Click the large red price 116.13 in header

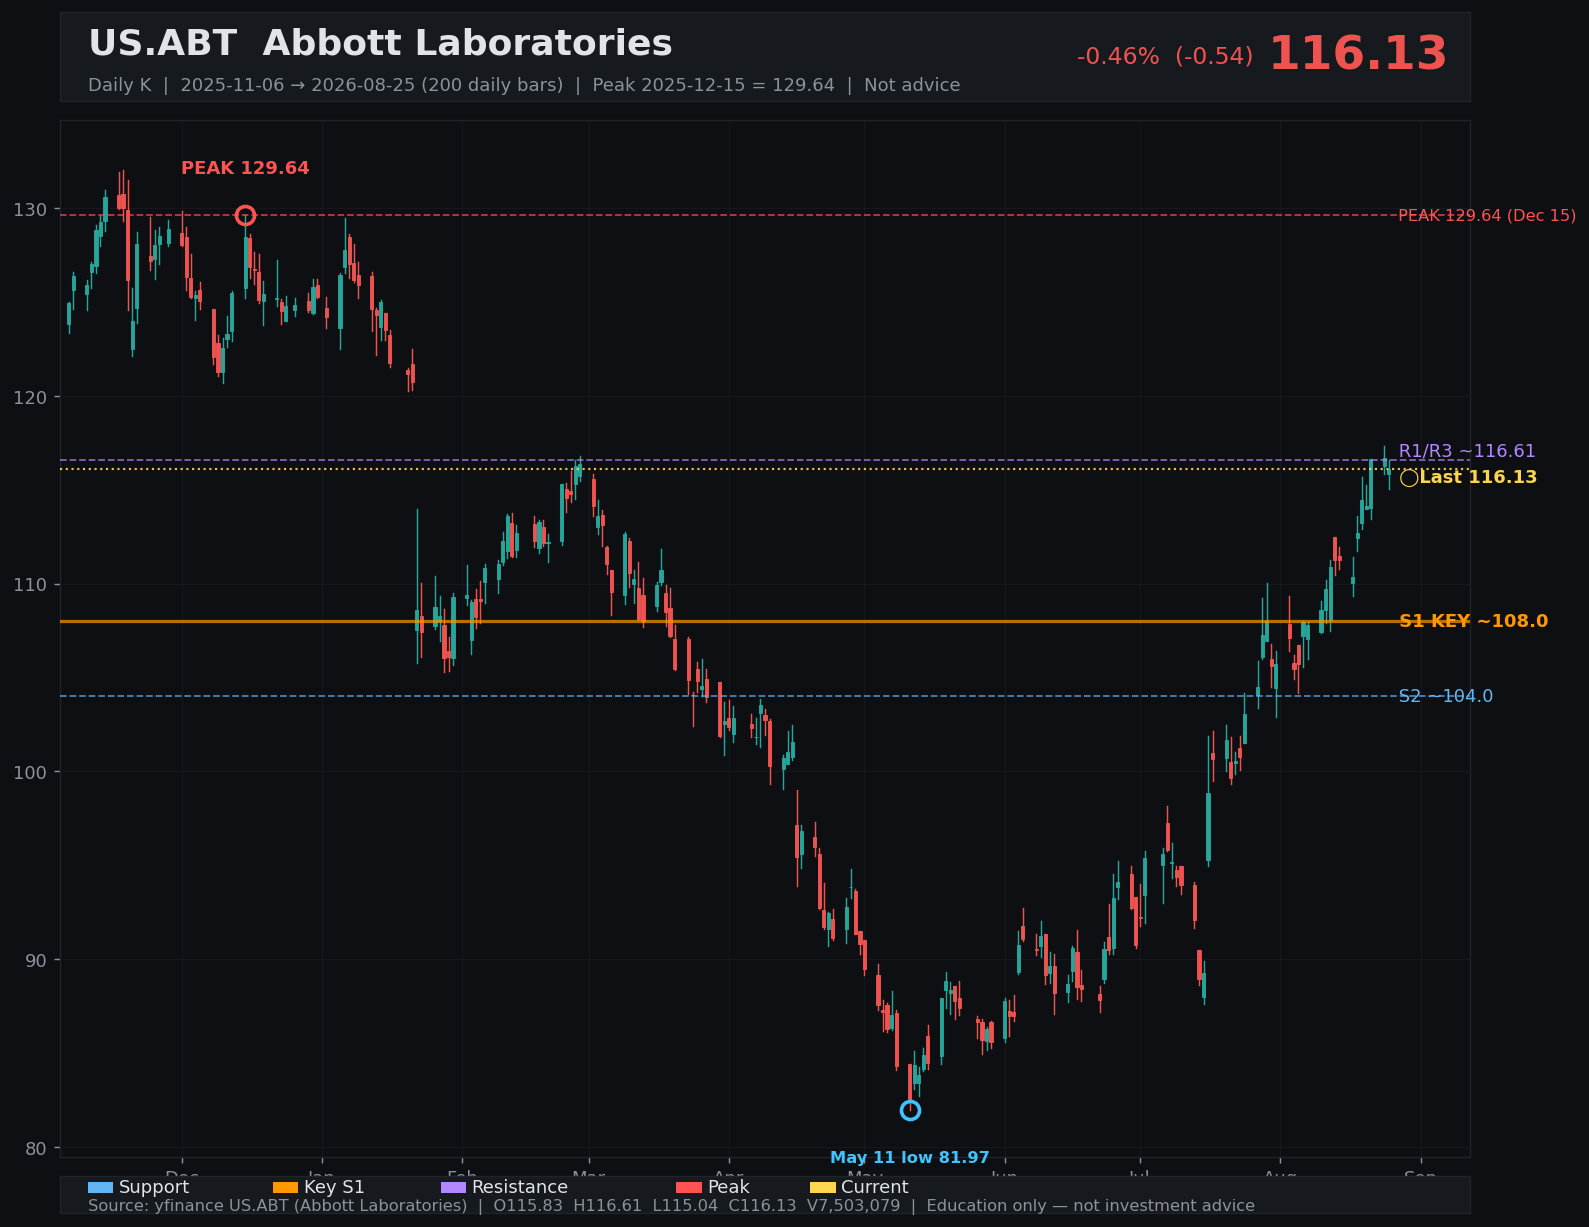point(1358,54)
